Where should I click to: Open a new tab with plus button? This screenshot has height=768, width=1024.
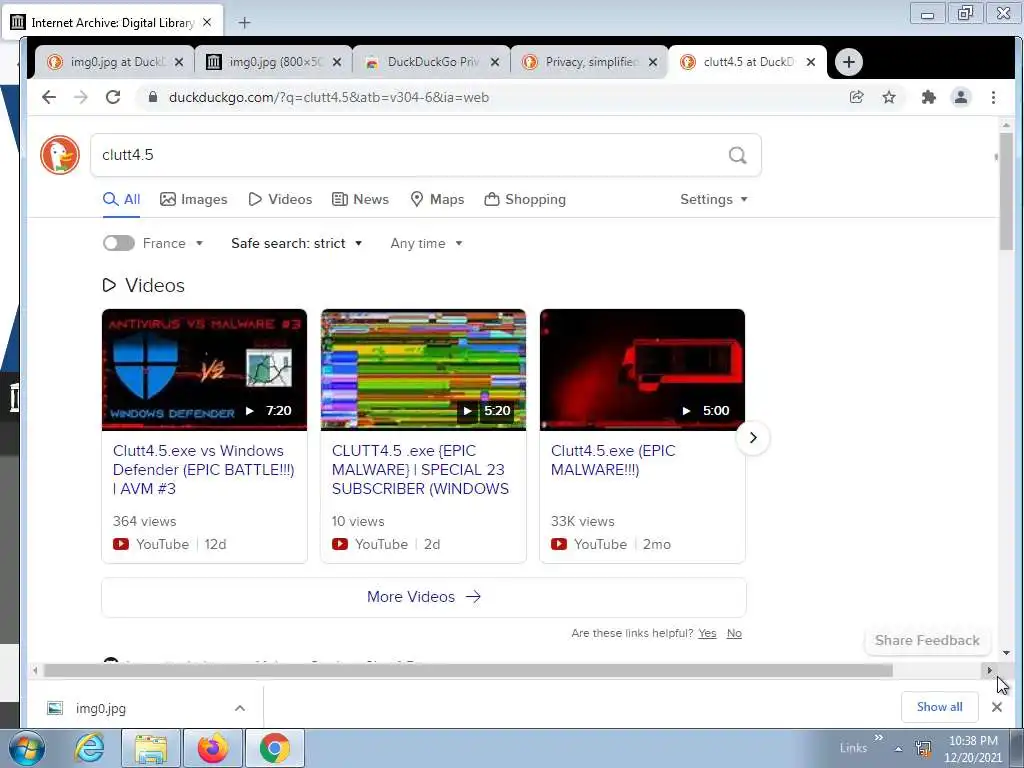pyautogui.click(x=848, y=62)
